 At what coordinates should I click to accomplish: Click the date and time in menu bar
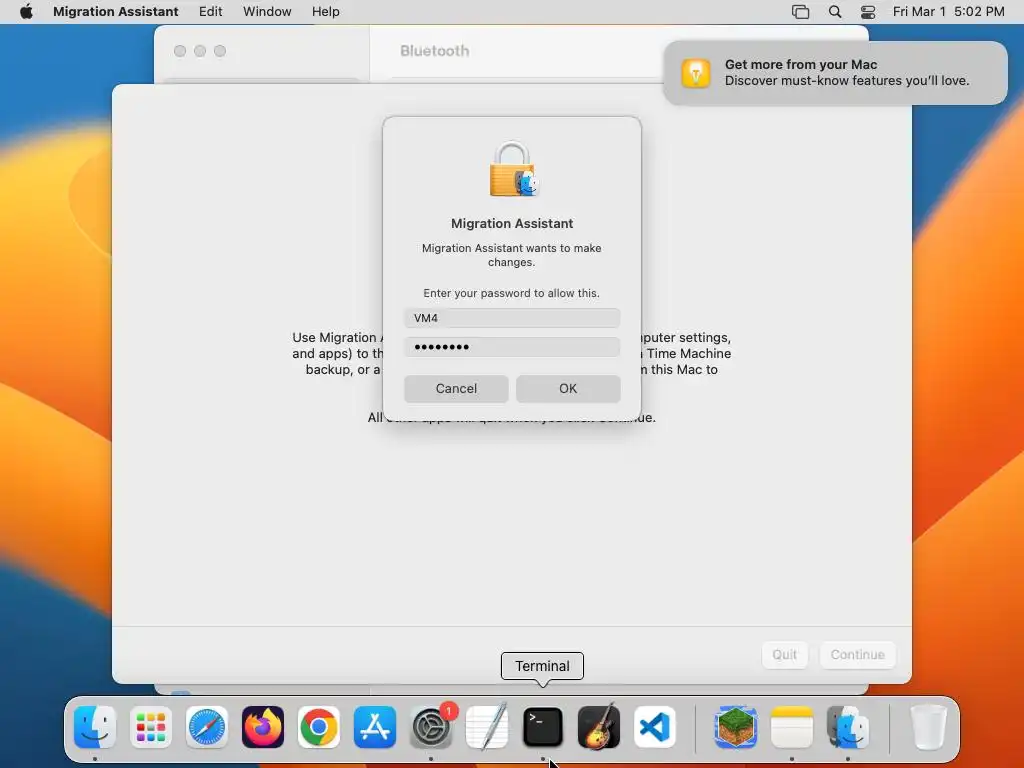coord(948,12)
